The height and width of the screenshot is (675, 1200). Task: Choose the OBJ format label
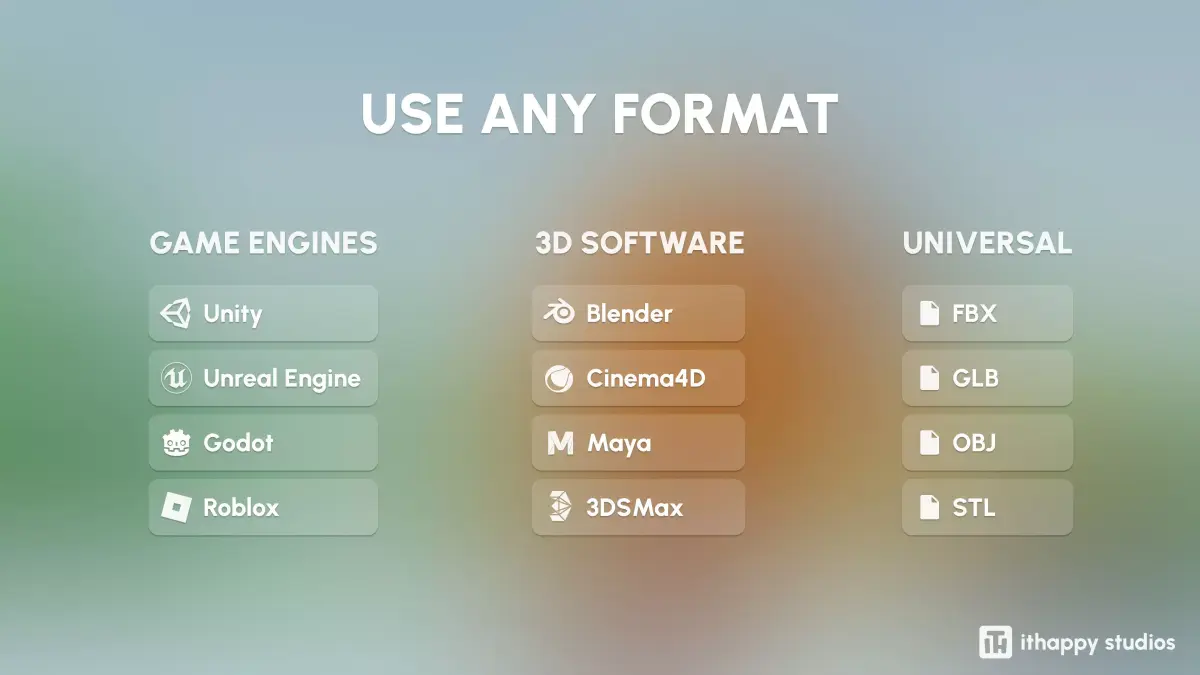tap(974, 443)
